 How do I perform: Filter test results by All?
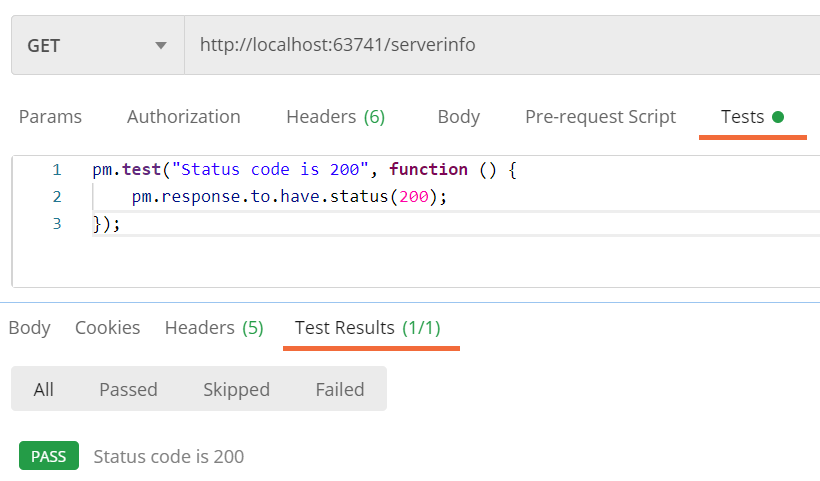pos(43,390)
